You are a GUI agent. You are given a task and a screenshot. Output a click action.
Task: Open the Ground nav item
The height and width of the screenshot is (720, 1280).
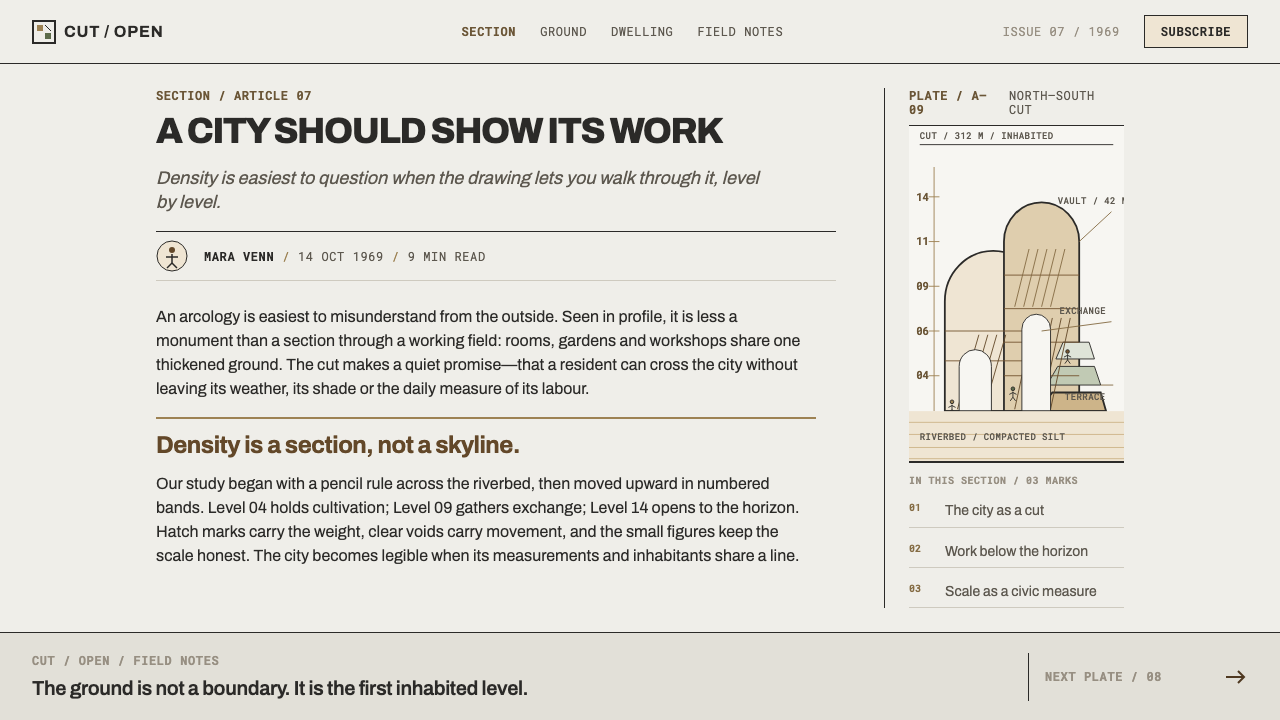pyautogui.click(x=563, y=32)
